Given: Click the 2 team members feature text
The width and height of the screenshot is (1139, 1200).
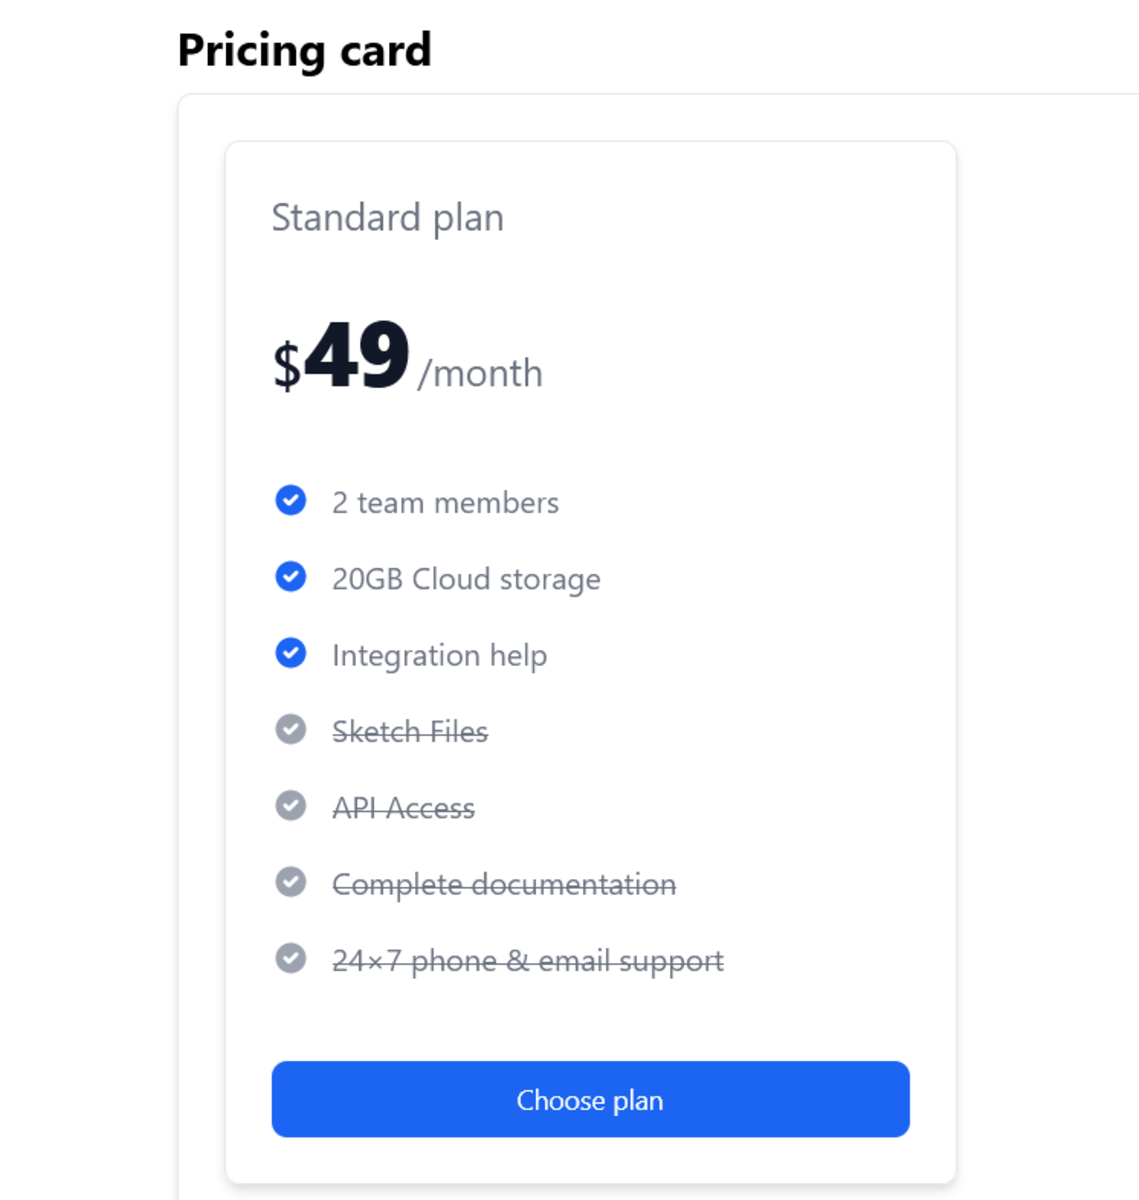Looking at the screenshot, I should point(445,502).
